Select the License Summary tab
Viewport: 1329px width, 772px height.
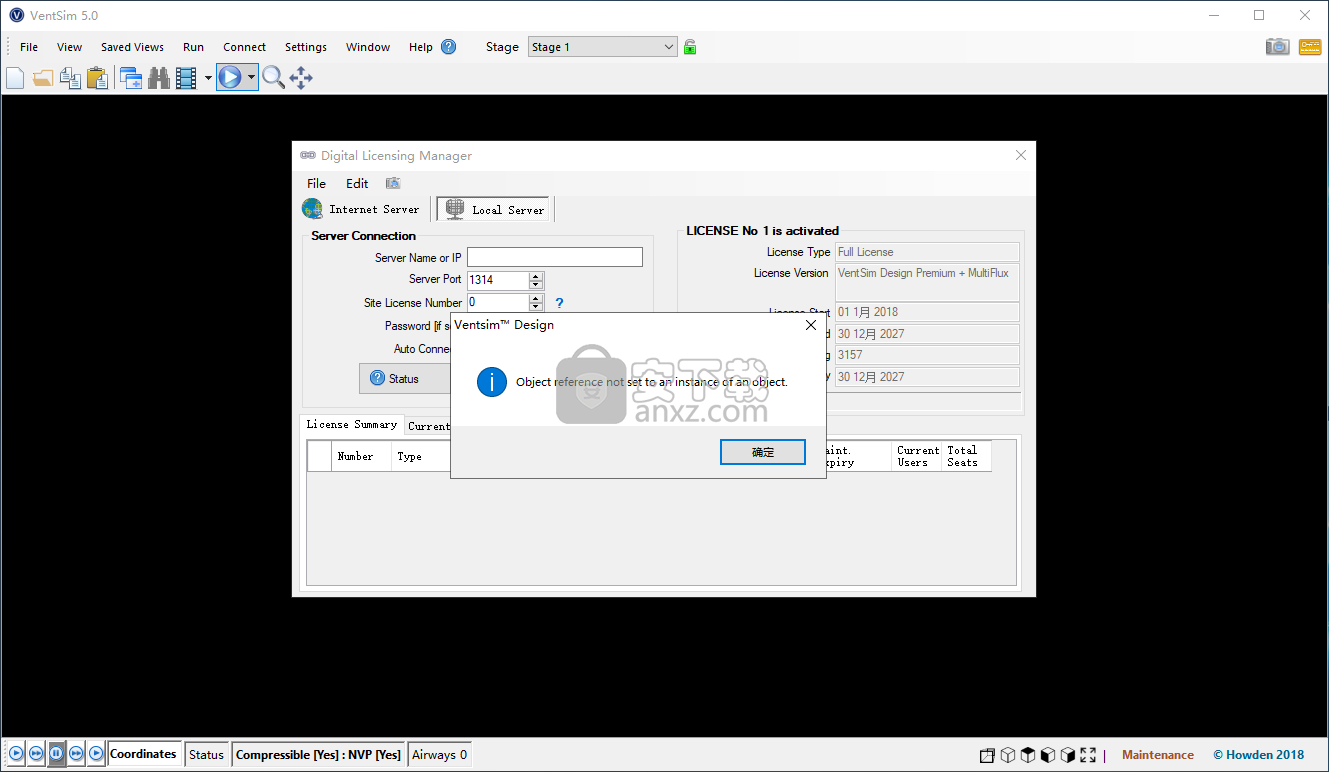[x=352, y=425]
